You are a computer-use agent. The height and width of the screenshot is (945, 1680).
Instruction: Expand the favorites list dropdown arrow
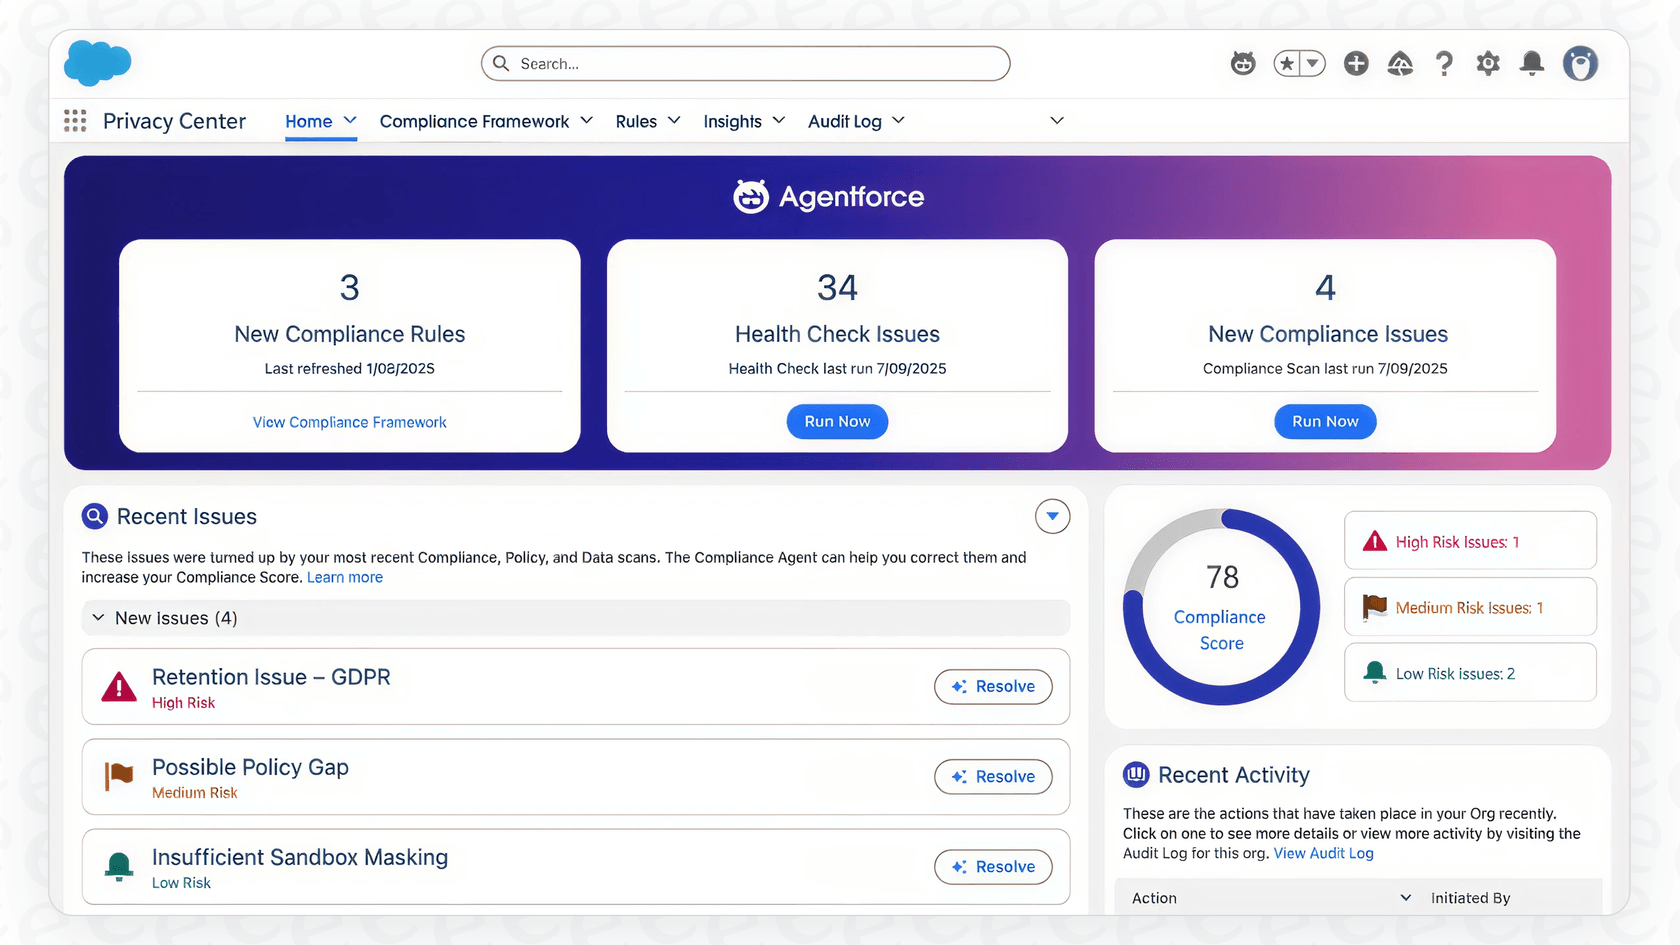click(x=1313, y=63)
